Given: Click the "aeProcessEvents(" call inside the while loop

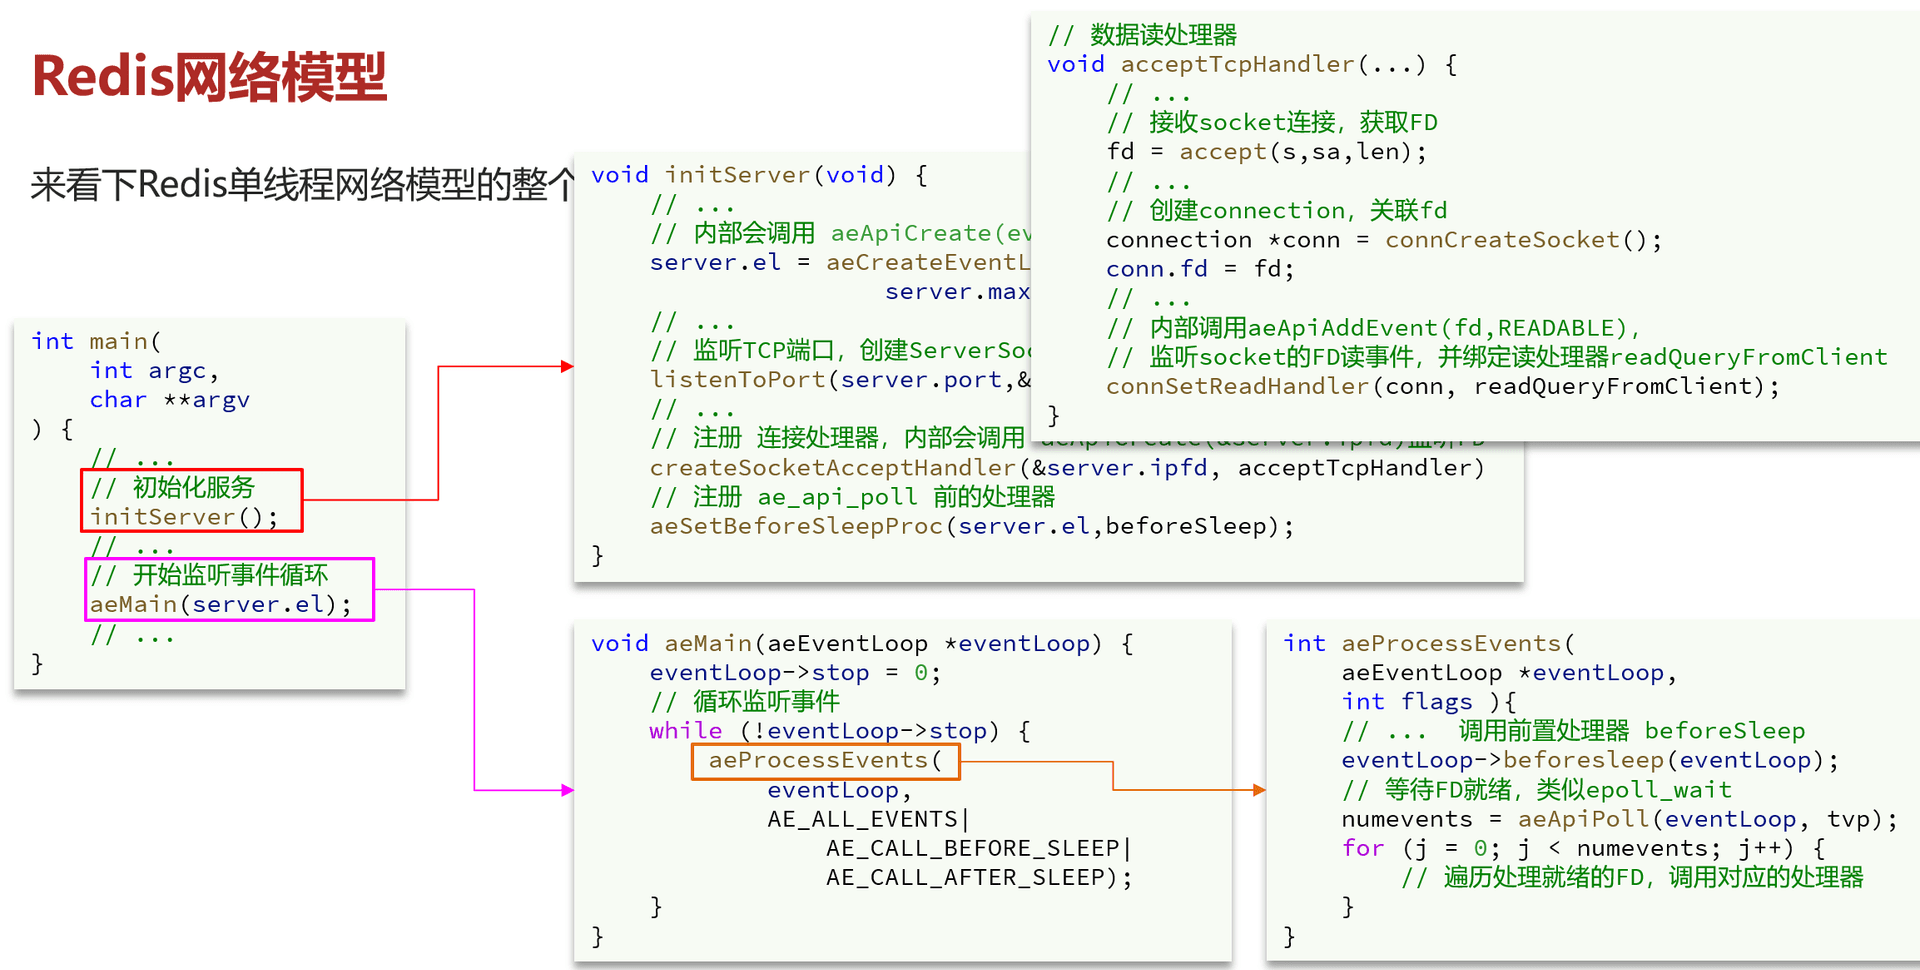Looking at the screenshot, I should [825, 761].
